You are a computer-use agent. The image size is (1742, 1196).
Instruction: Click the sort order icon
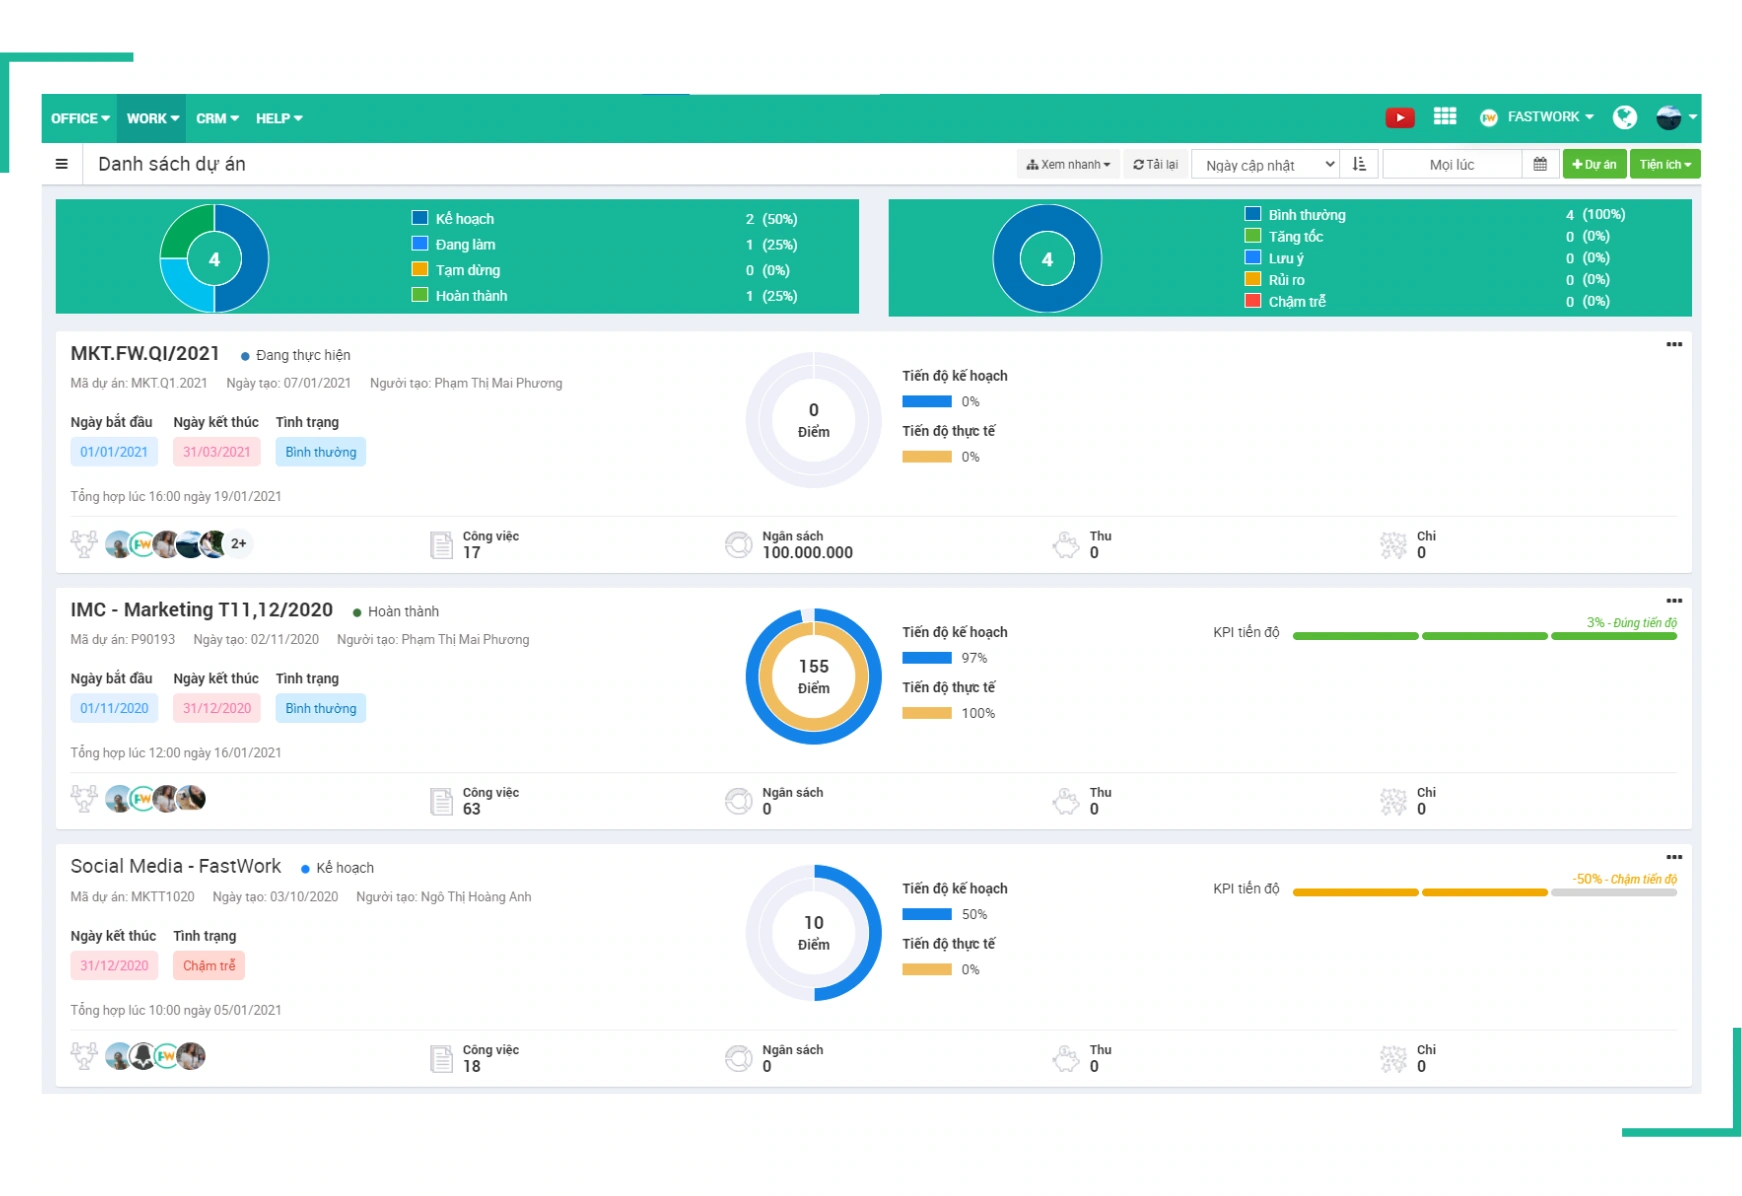click(1359, 164)
